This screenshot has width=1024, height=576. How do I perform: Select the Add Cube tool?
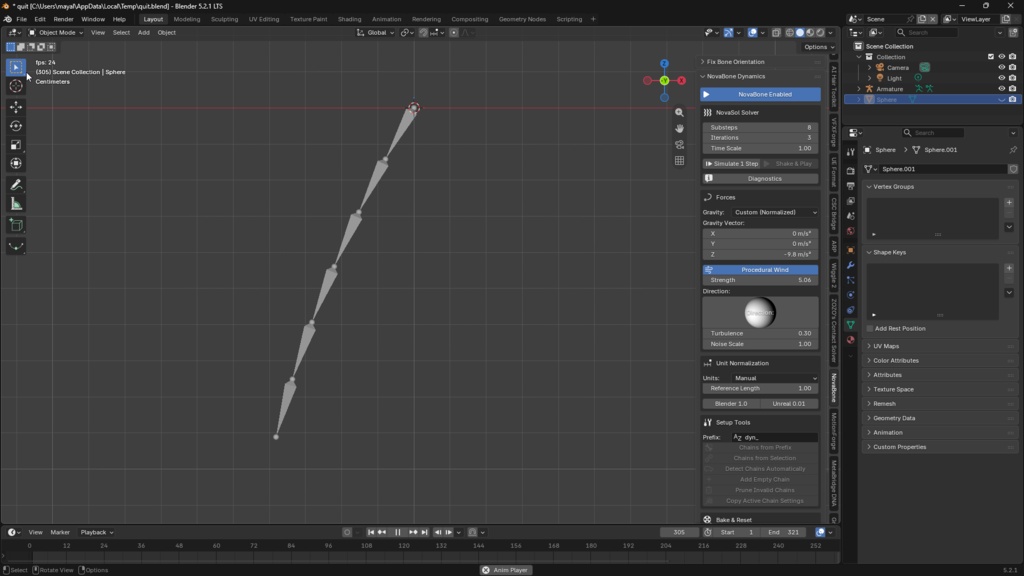(x=16, y=225)
